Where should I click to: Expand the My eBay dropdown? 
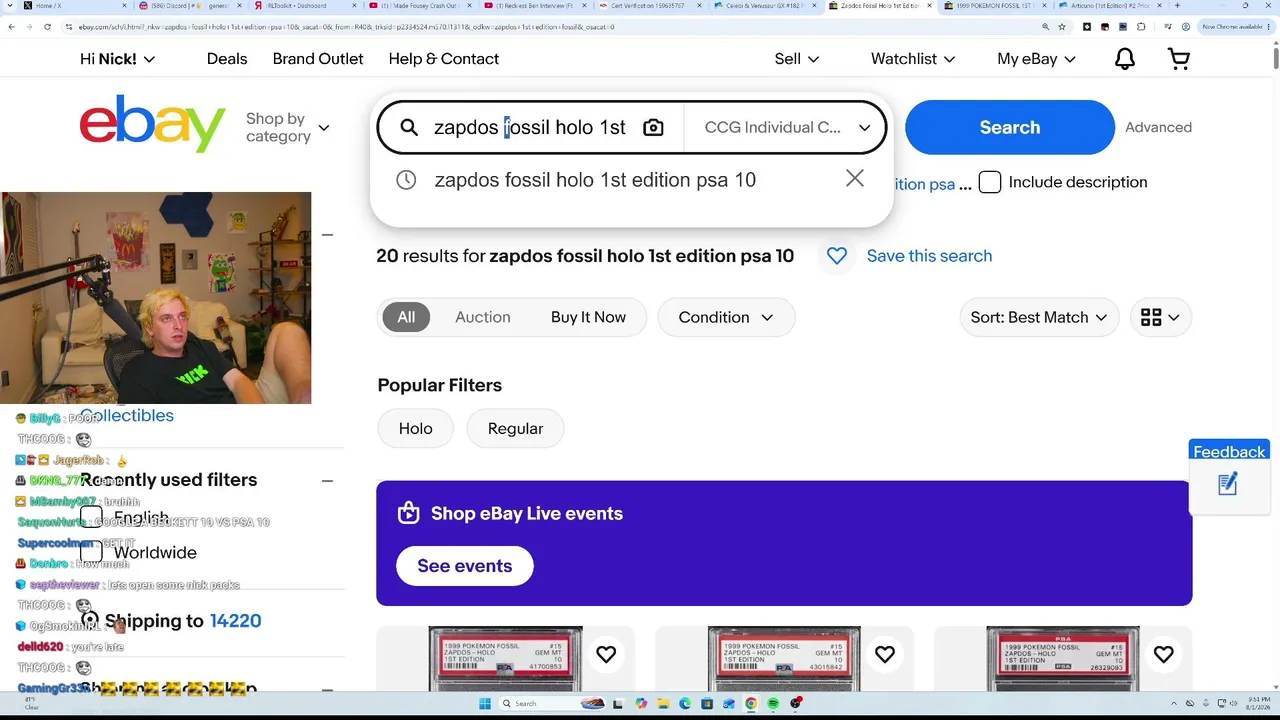pos(1036,59)
